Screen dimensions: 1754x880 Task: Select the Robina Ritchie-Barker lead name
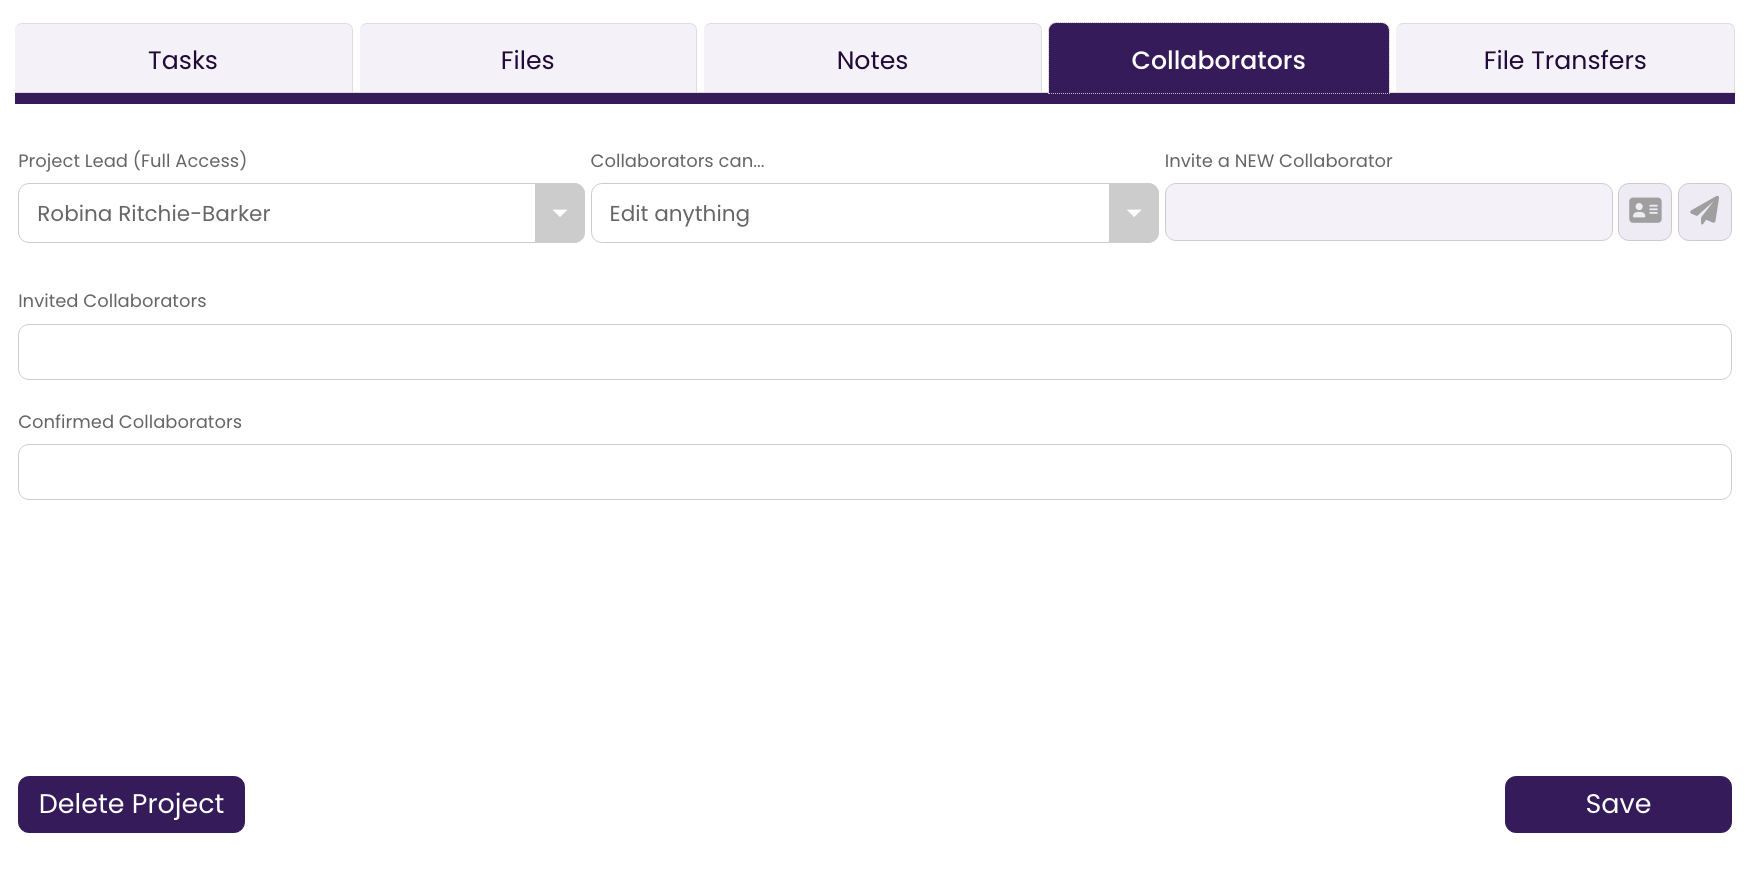point(154,213)
